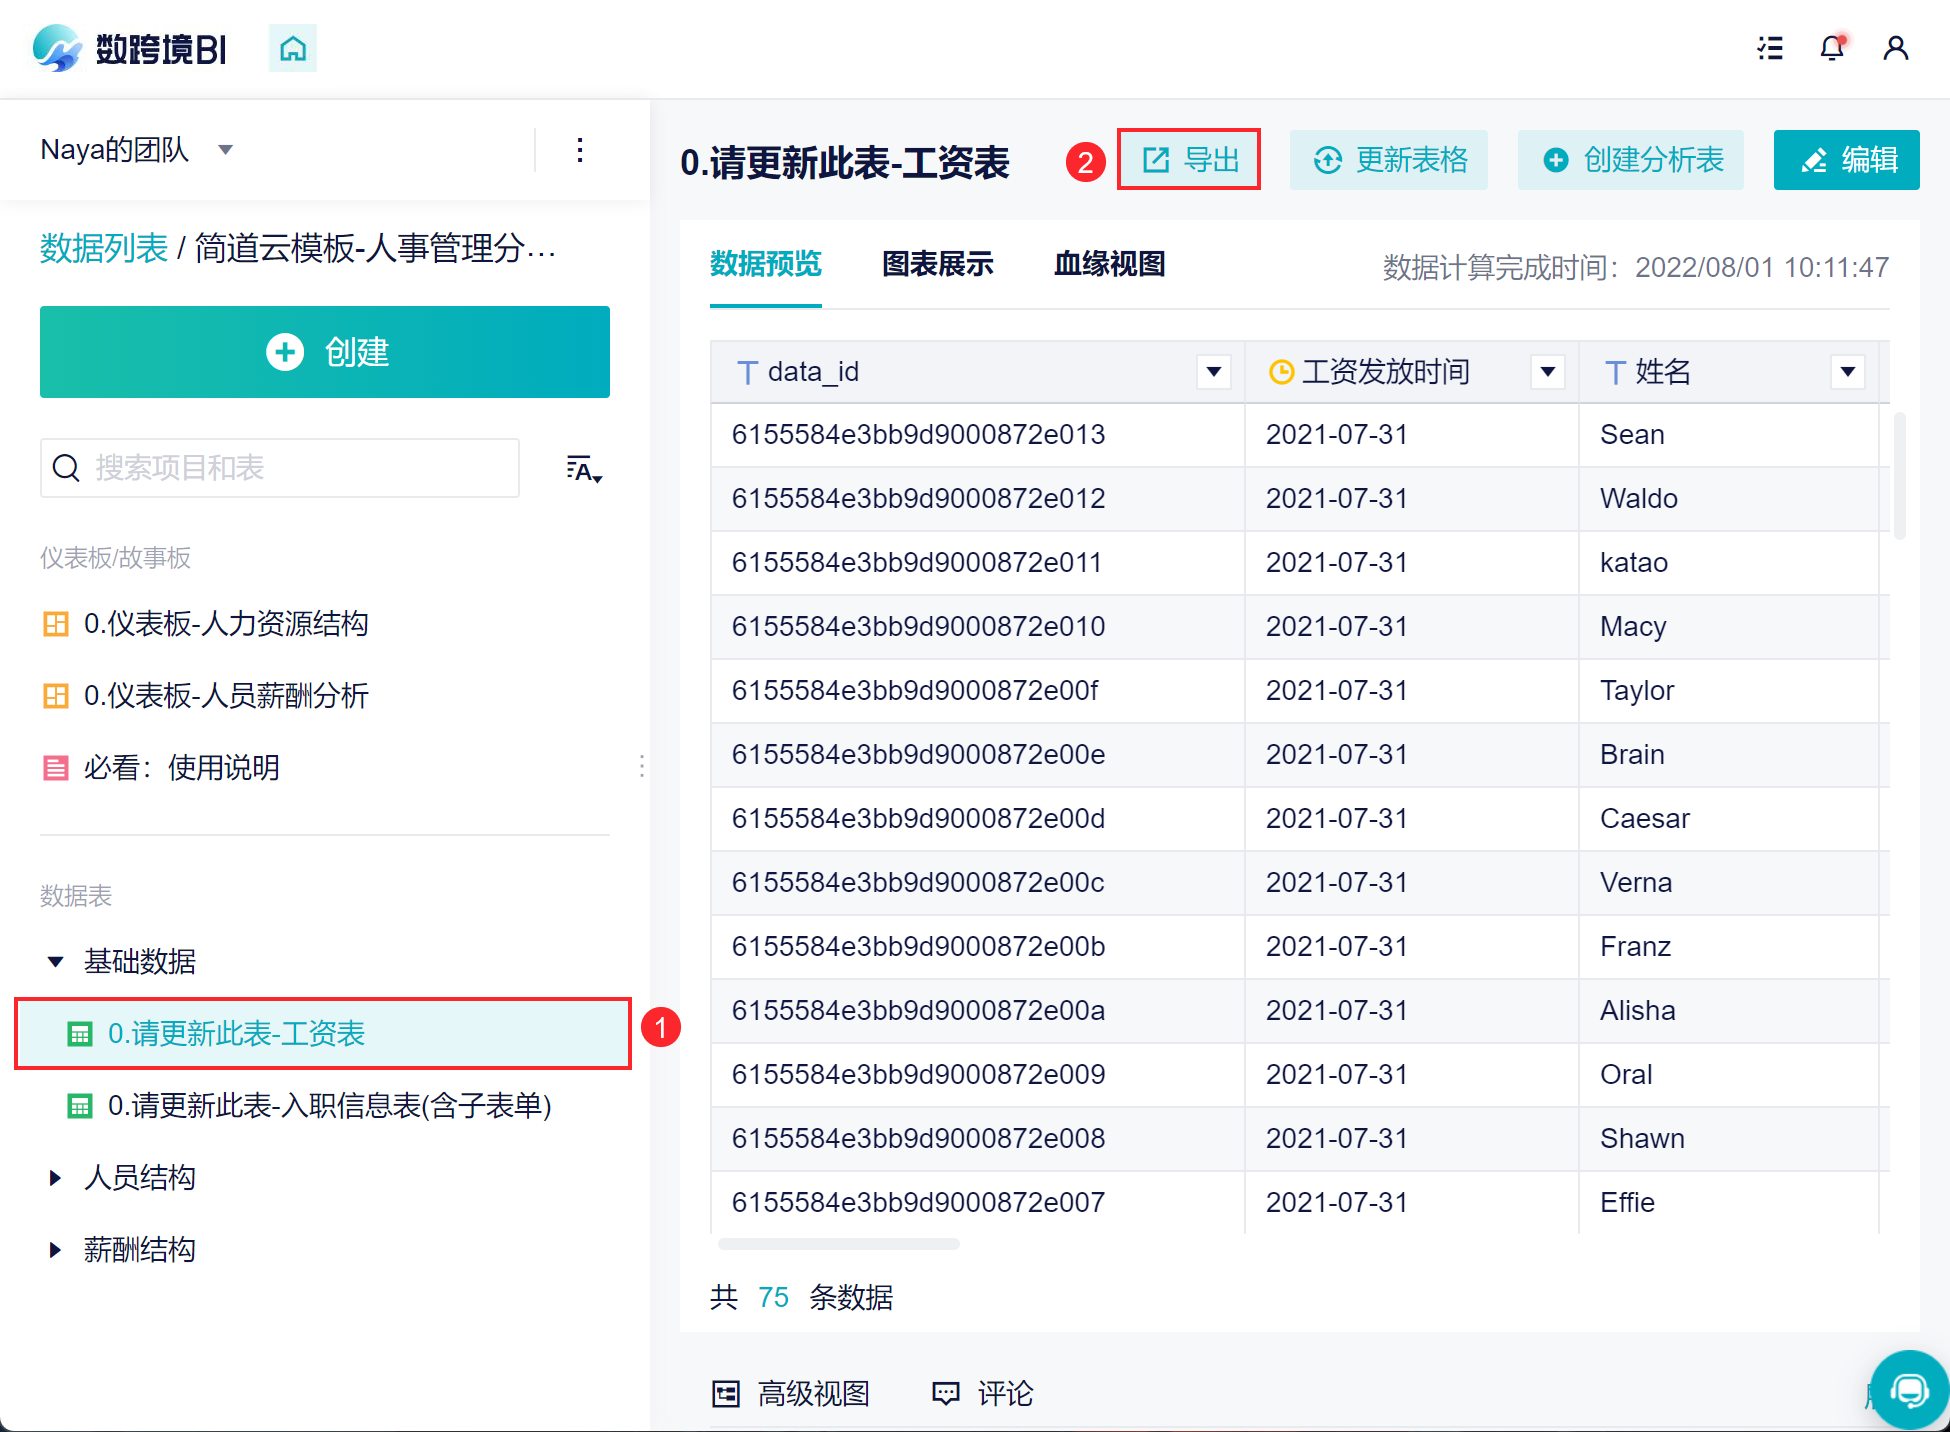
Task: Collapse the 基础数据 folder
Action: [x=56, y=962]
